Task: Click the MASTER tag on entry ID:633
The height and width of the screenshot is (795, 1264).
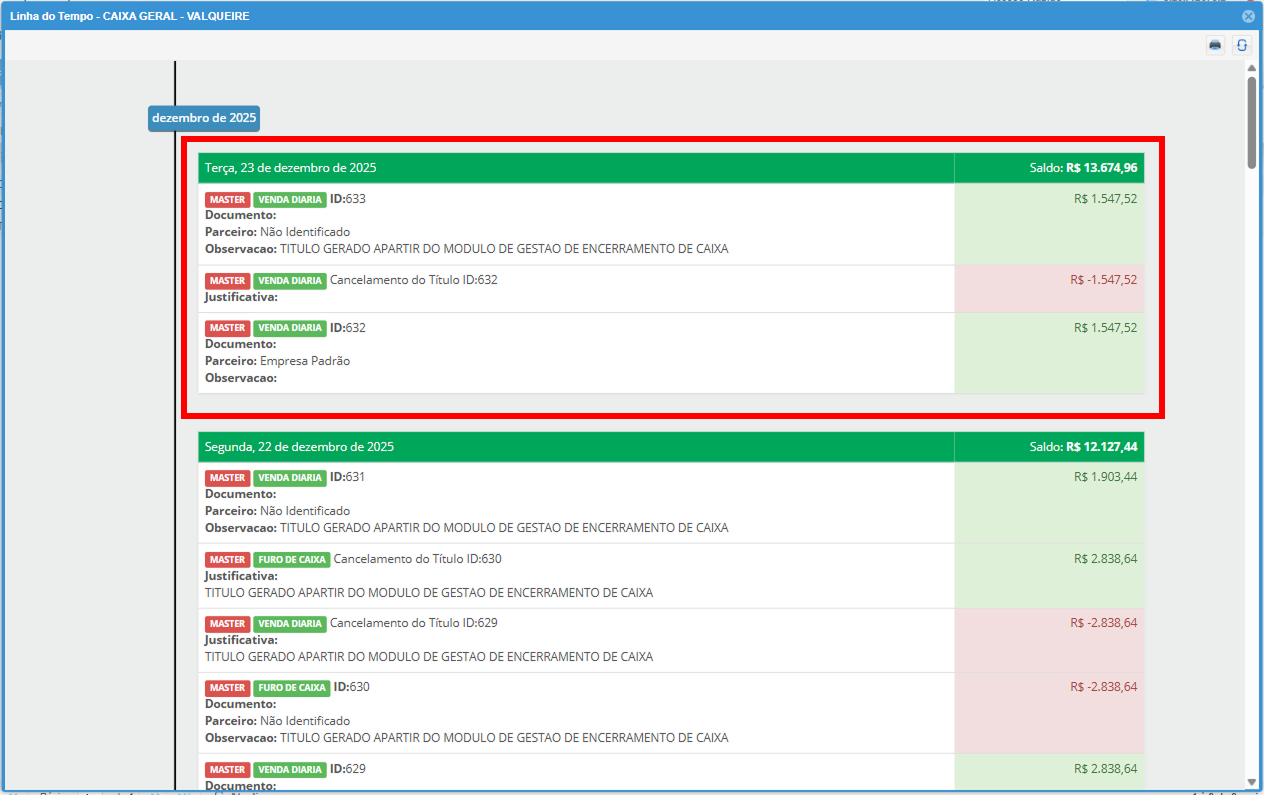Action: pos(228,200)
